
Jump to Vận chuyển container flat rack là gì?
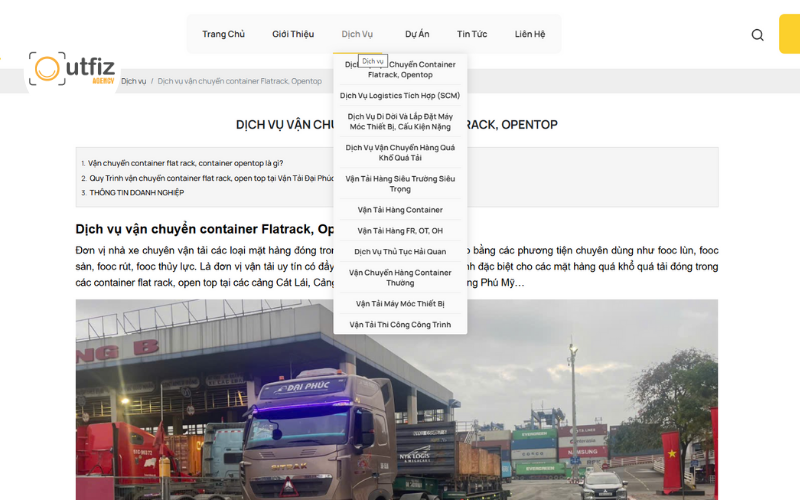(185, 163)
